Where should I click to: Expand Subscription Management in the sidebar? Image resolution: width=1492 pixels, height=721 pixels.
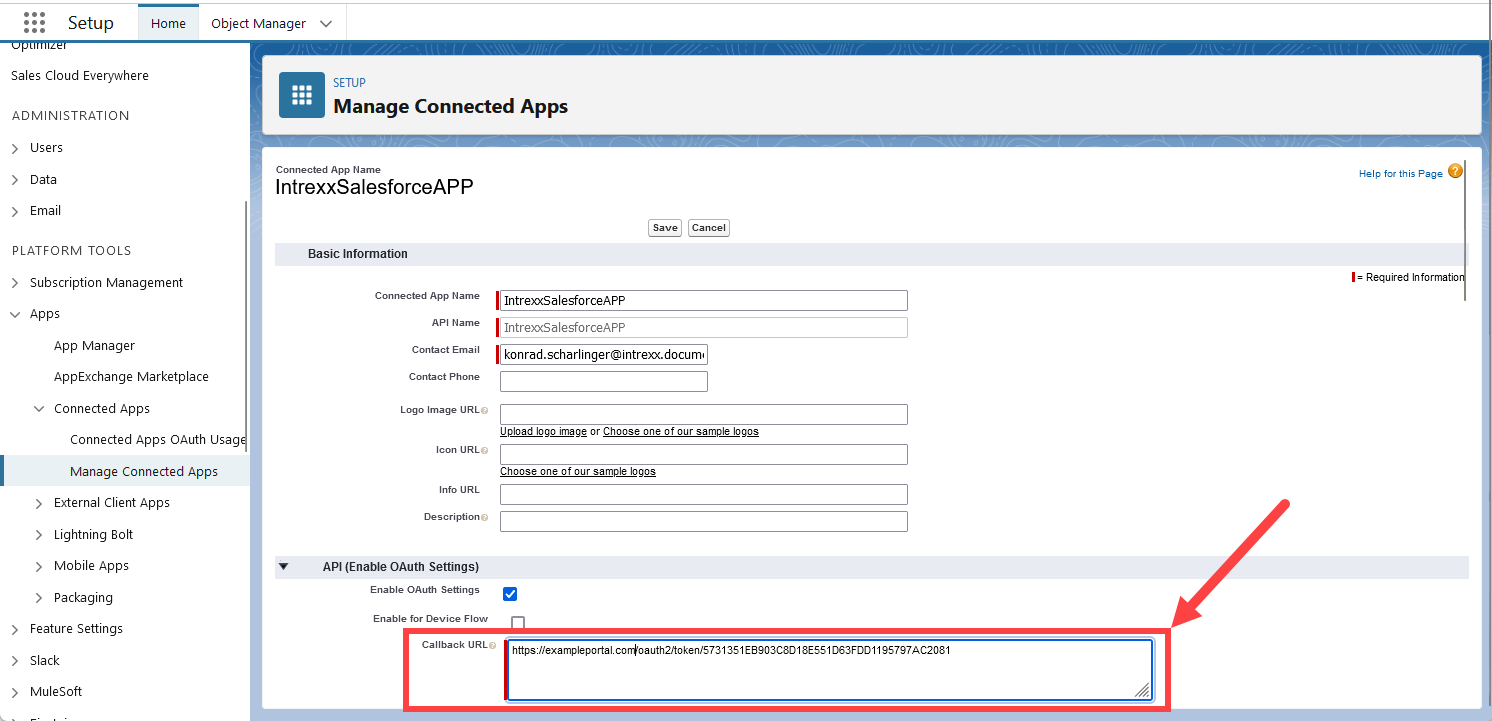click(x=15, y=283)
